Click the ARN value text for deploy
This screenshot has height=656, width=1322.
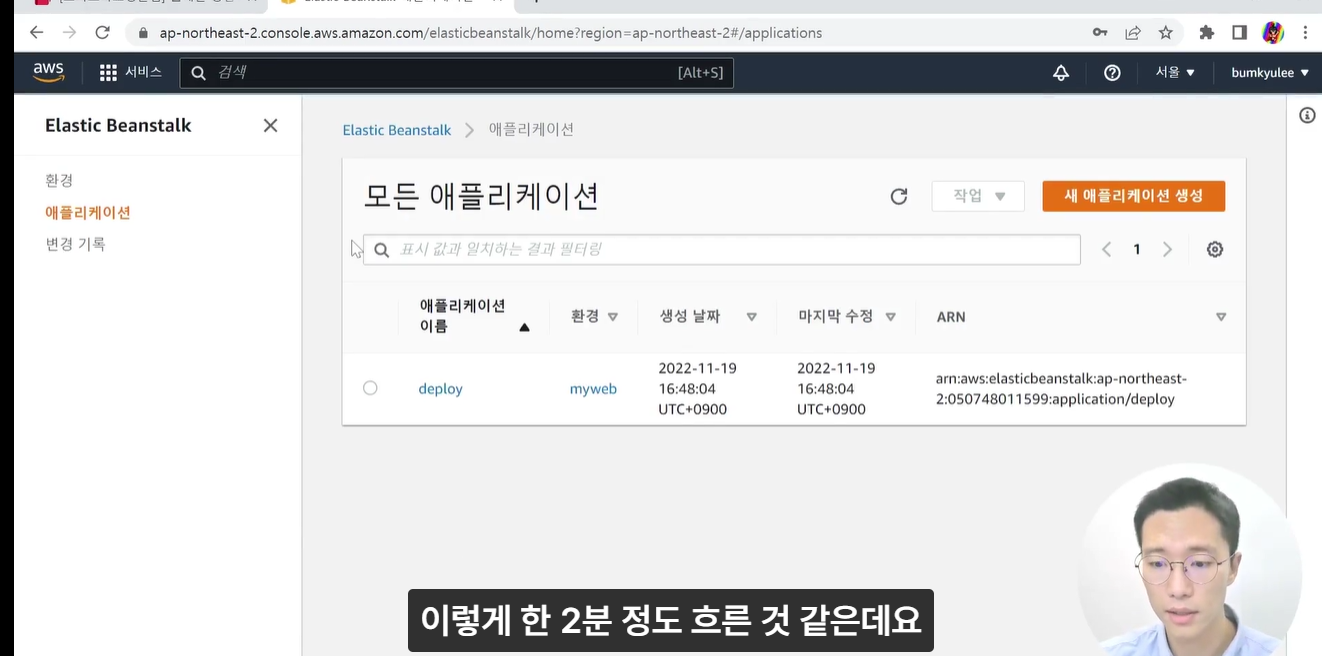click(x=1061, y=389)
